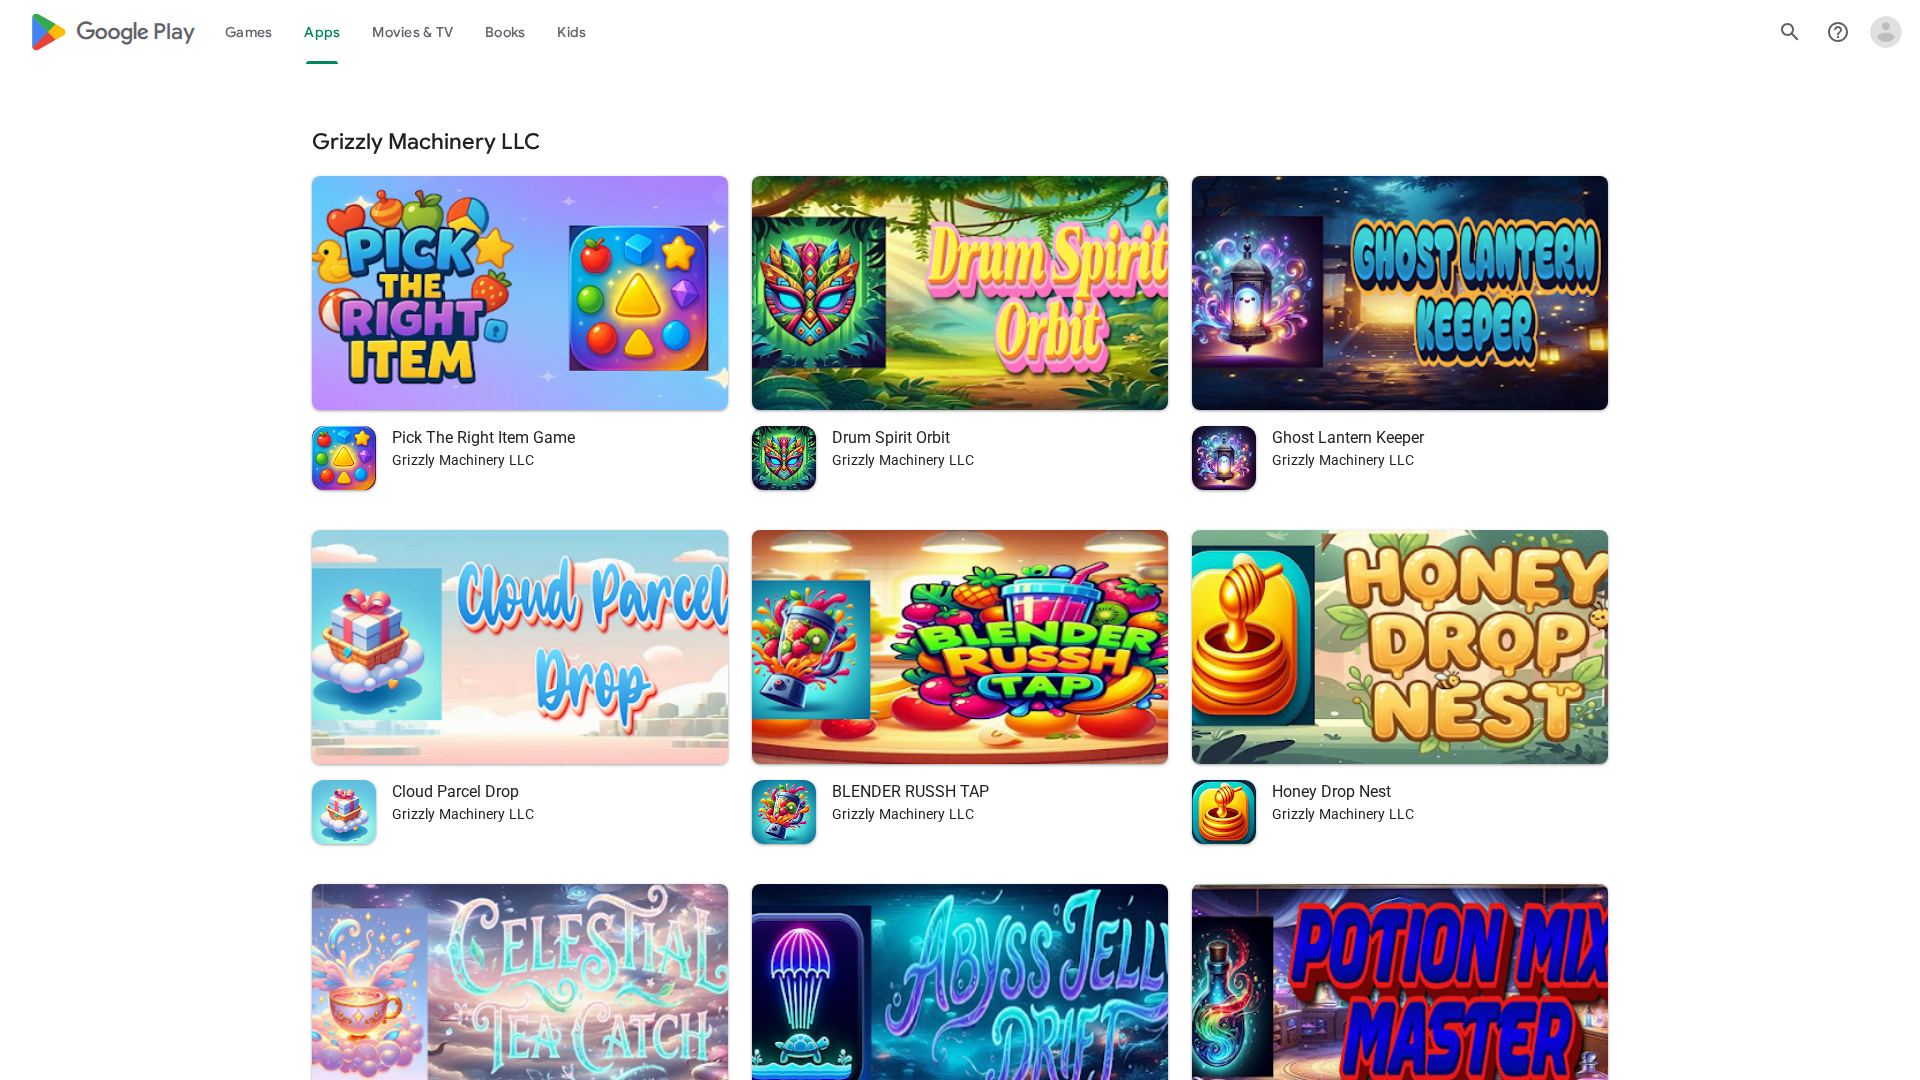Click the Pick The Right Item Game title
The width and height of the screenshot is (1920, 1080).
click(x=483, y=438)
